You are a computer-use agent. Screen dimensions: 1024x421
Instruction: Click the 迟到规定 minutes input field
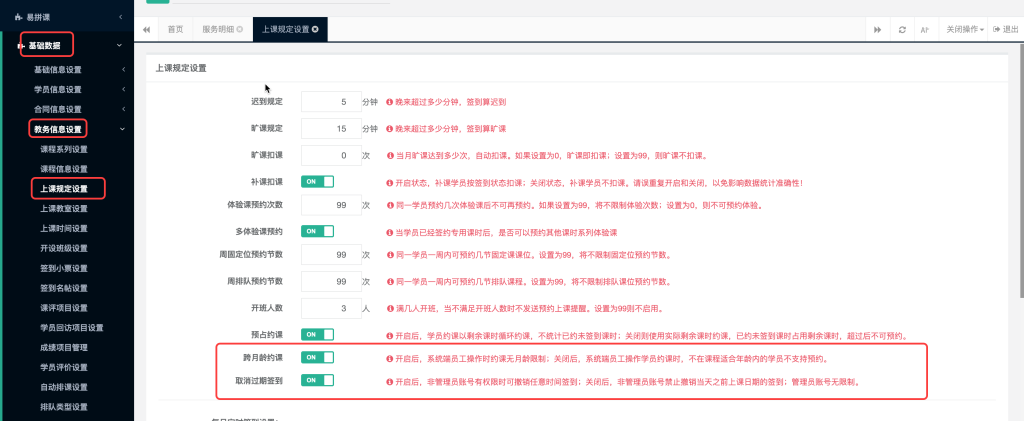tap(331, 102)
